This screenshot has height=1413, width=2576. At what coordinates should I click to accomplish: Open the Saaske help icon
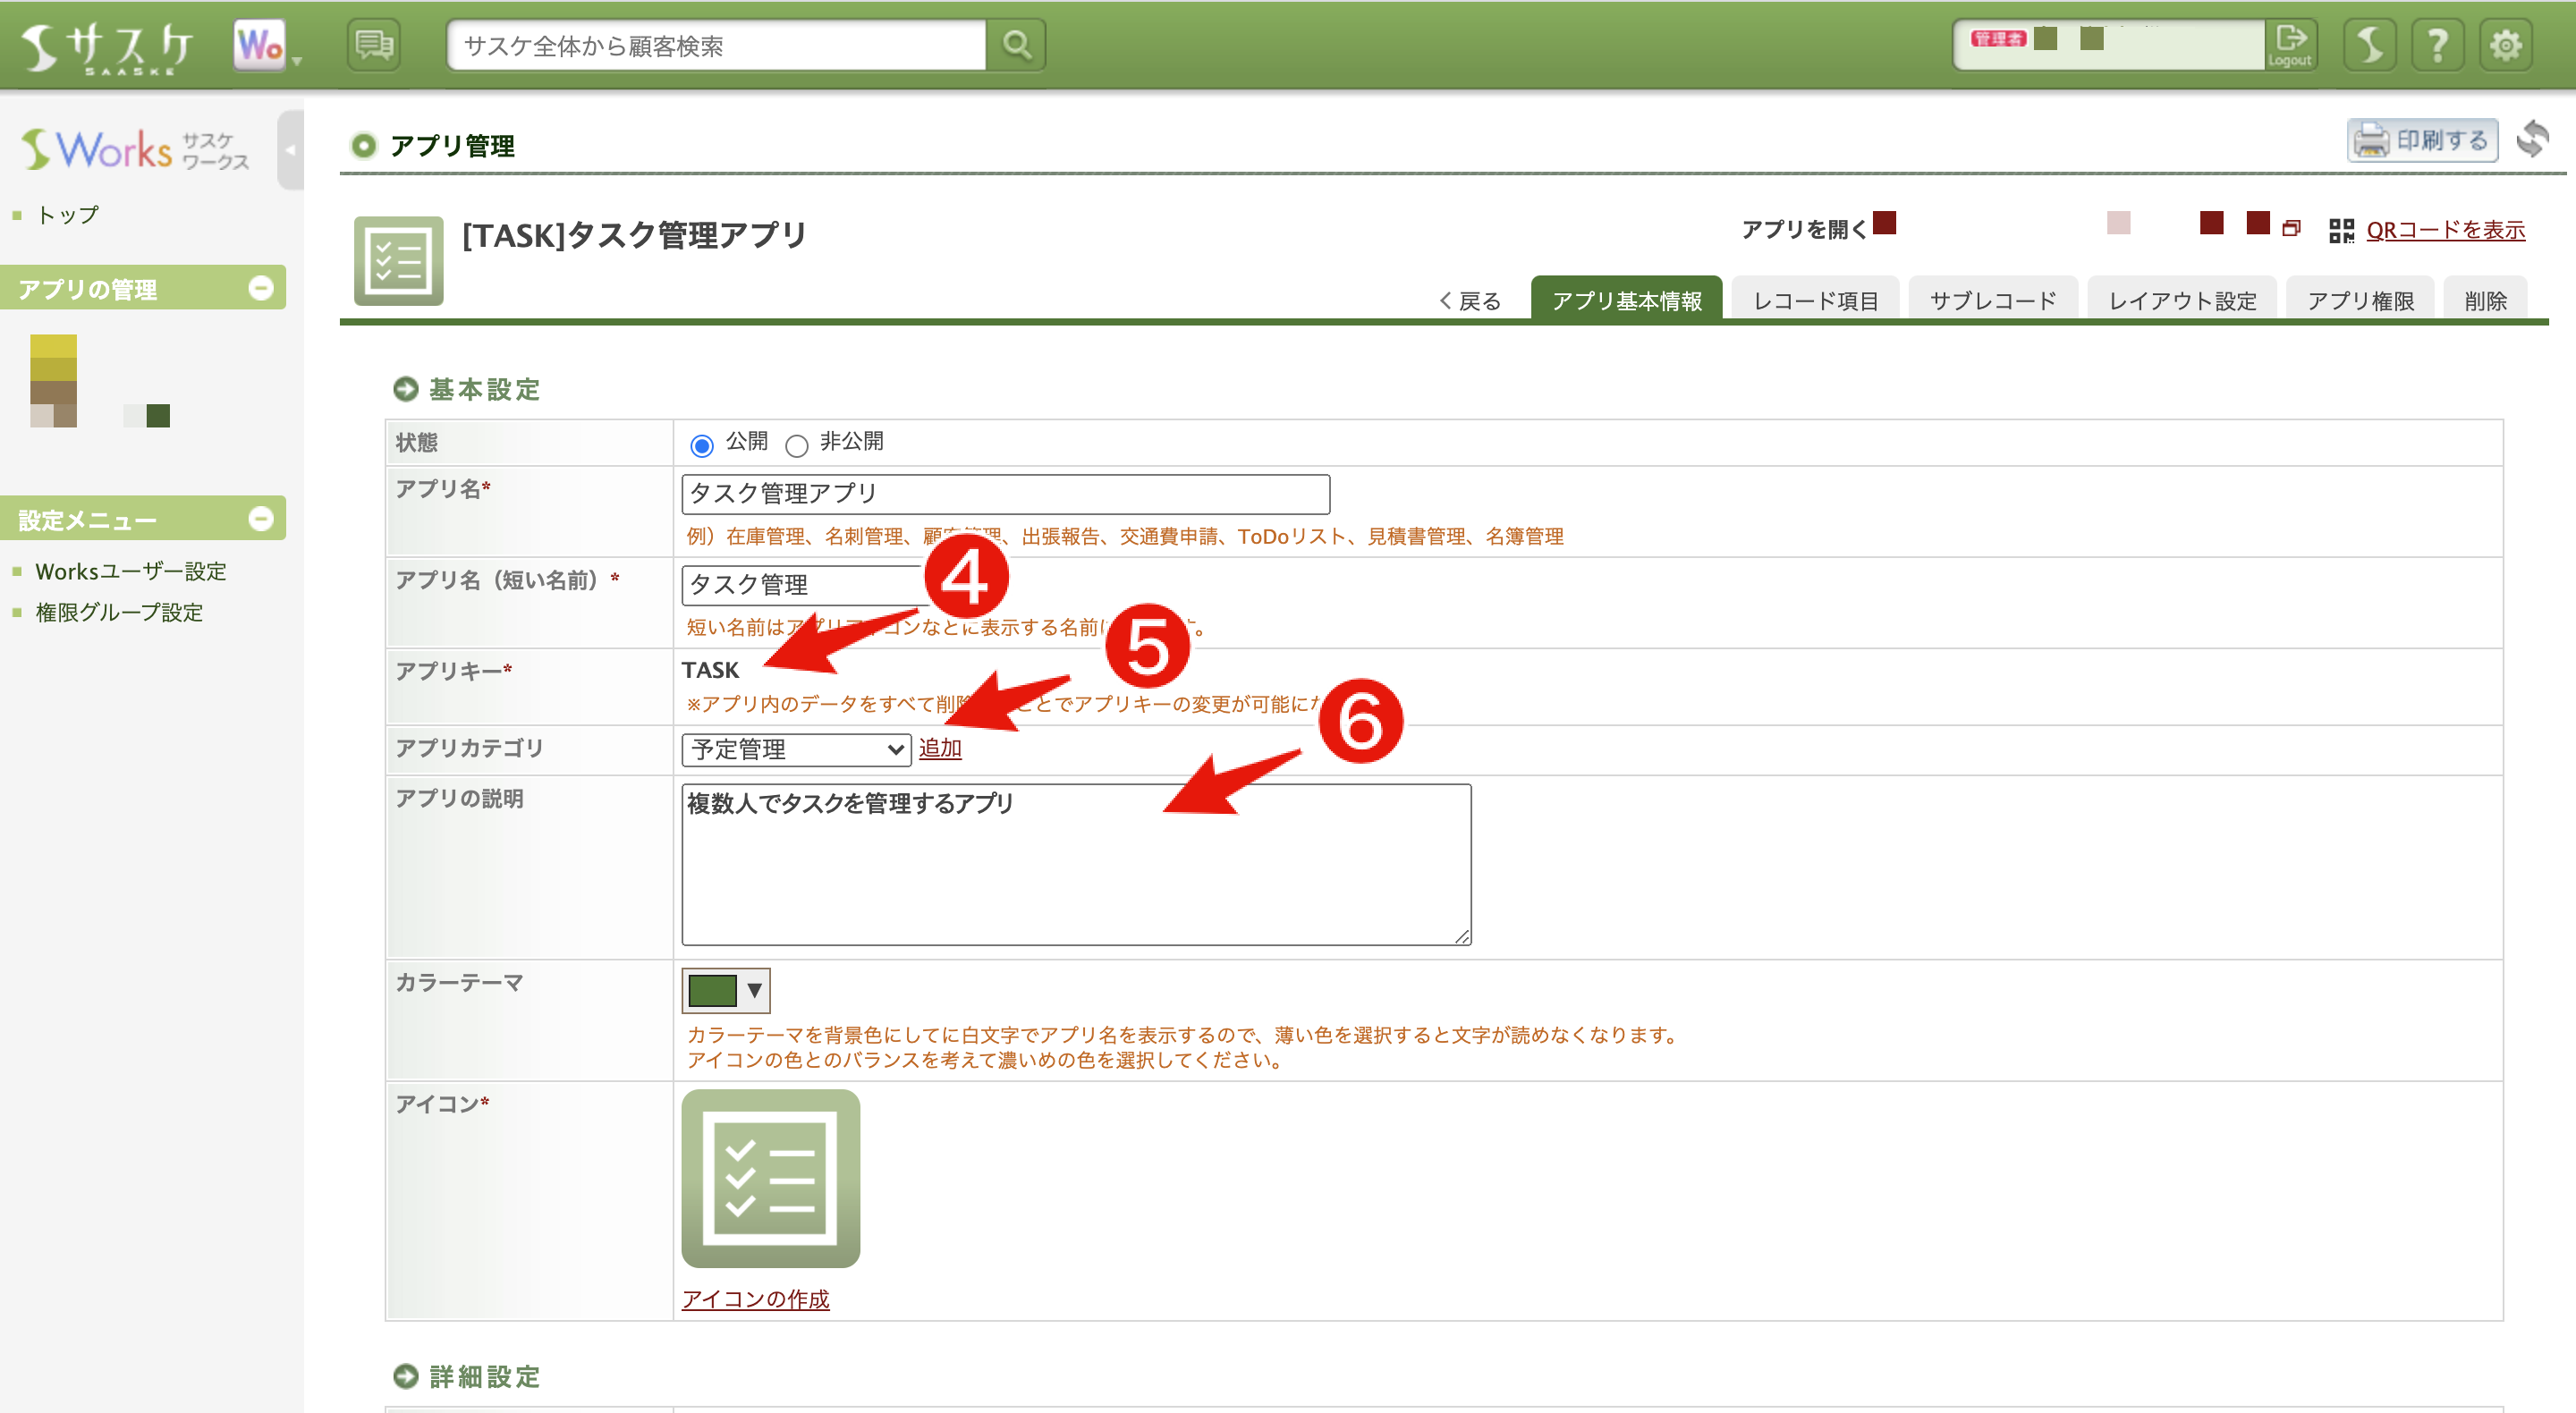pos(2438,44)
